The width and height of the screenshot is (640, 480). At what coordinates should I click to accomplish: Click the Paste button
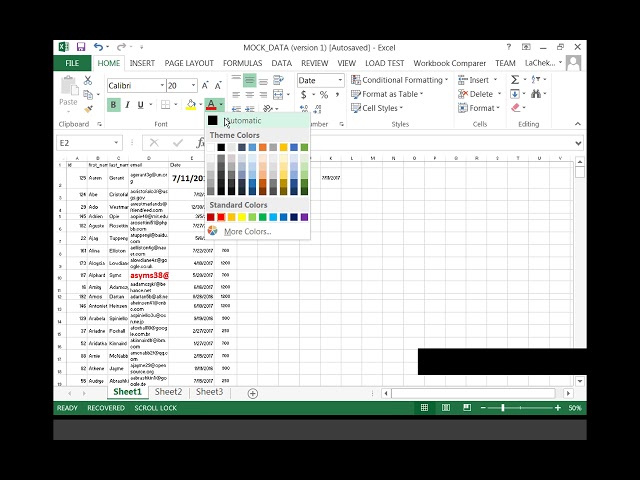pyautogui.click(x=68, y=95)
